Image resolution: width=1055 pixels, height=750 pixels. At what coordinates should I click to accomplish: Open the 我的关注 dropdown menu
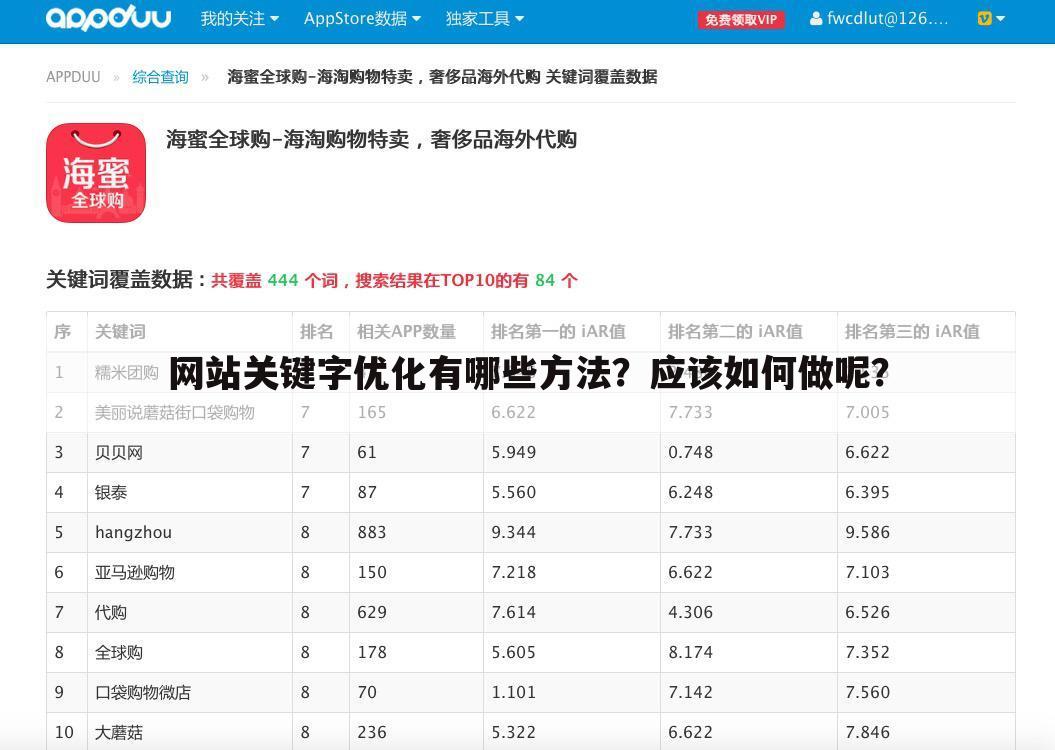tap(240, 19)
